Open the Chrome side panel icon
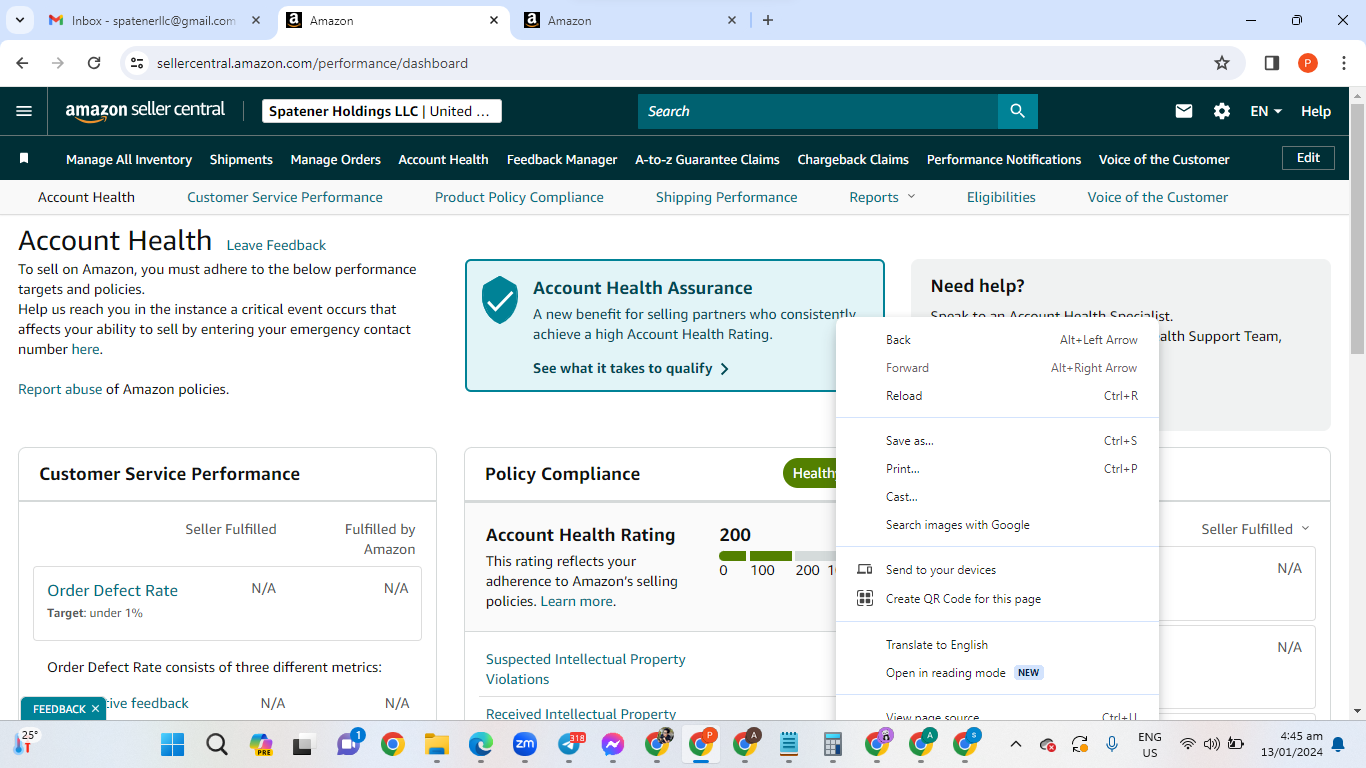 pyautogui.click(x=1272, y=63)
